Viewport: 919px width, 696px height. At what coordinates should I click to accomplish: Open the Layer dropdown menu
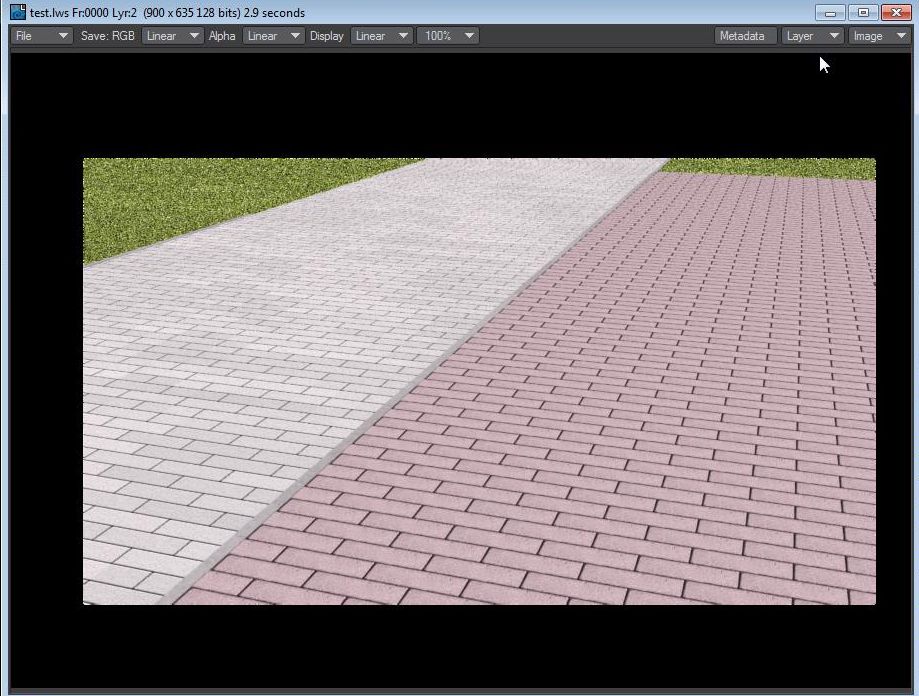coord(811,36)
